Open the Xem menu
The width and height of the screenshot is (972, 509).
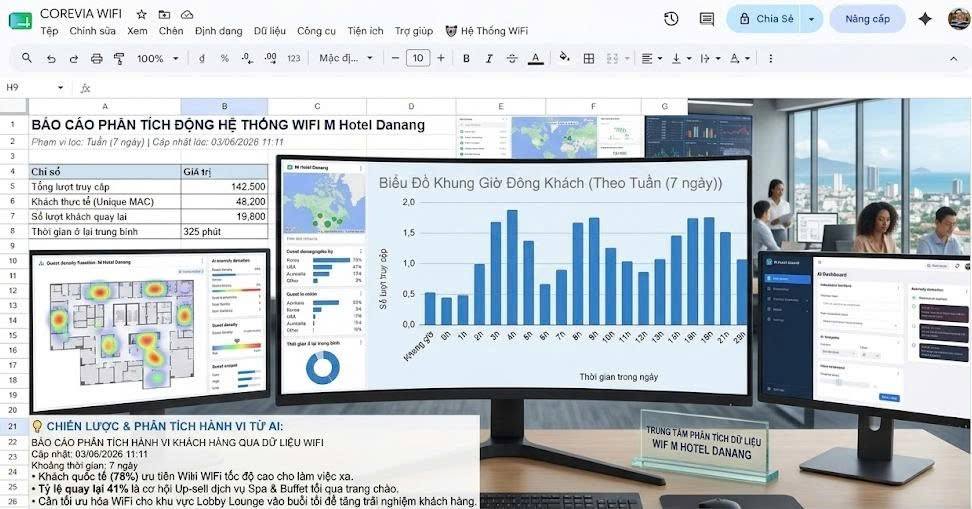pos(137,31)
